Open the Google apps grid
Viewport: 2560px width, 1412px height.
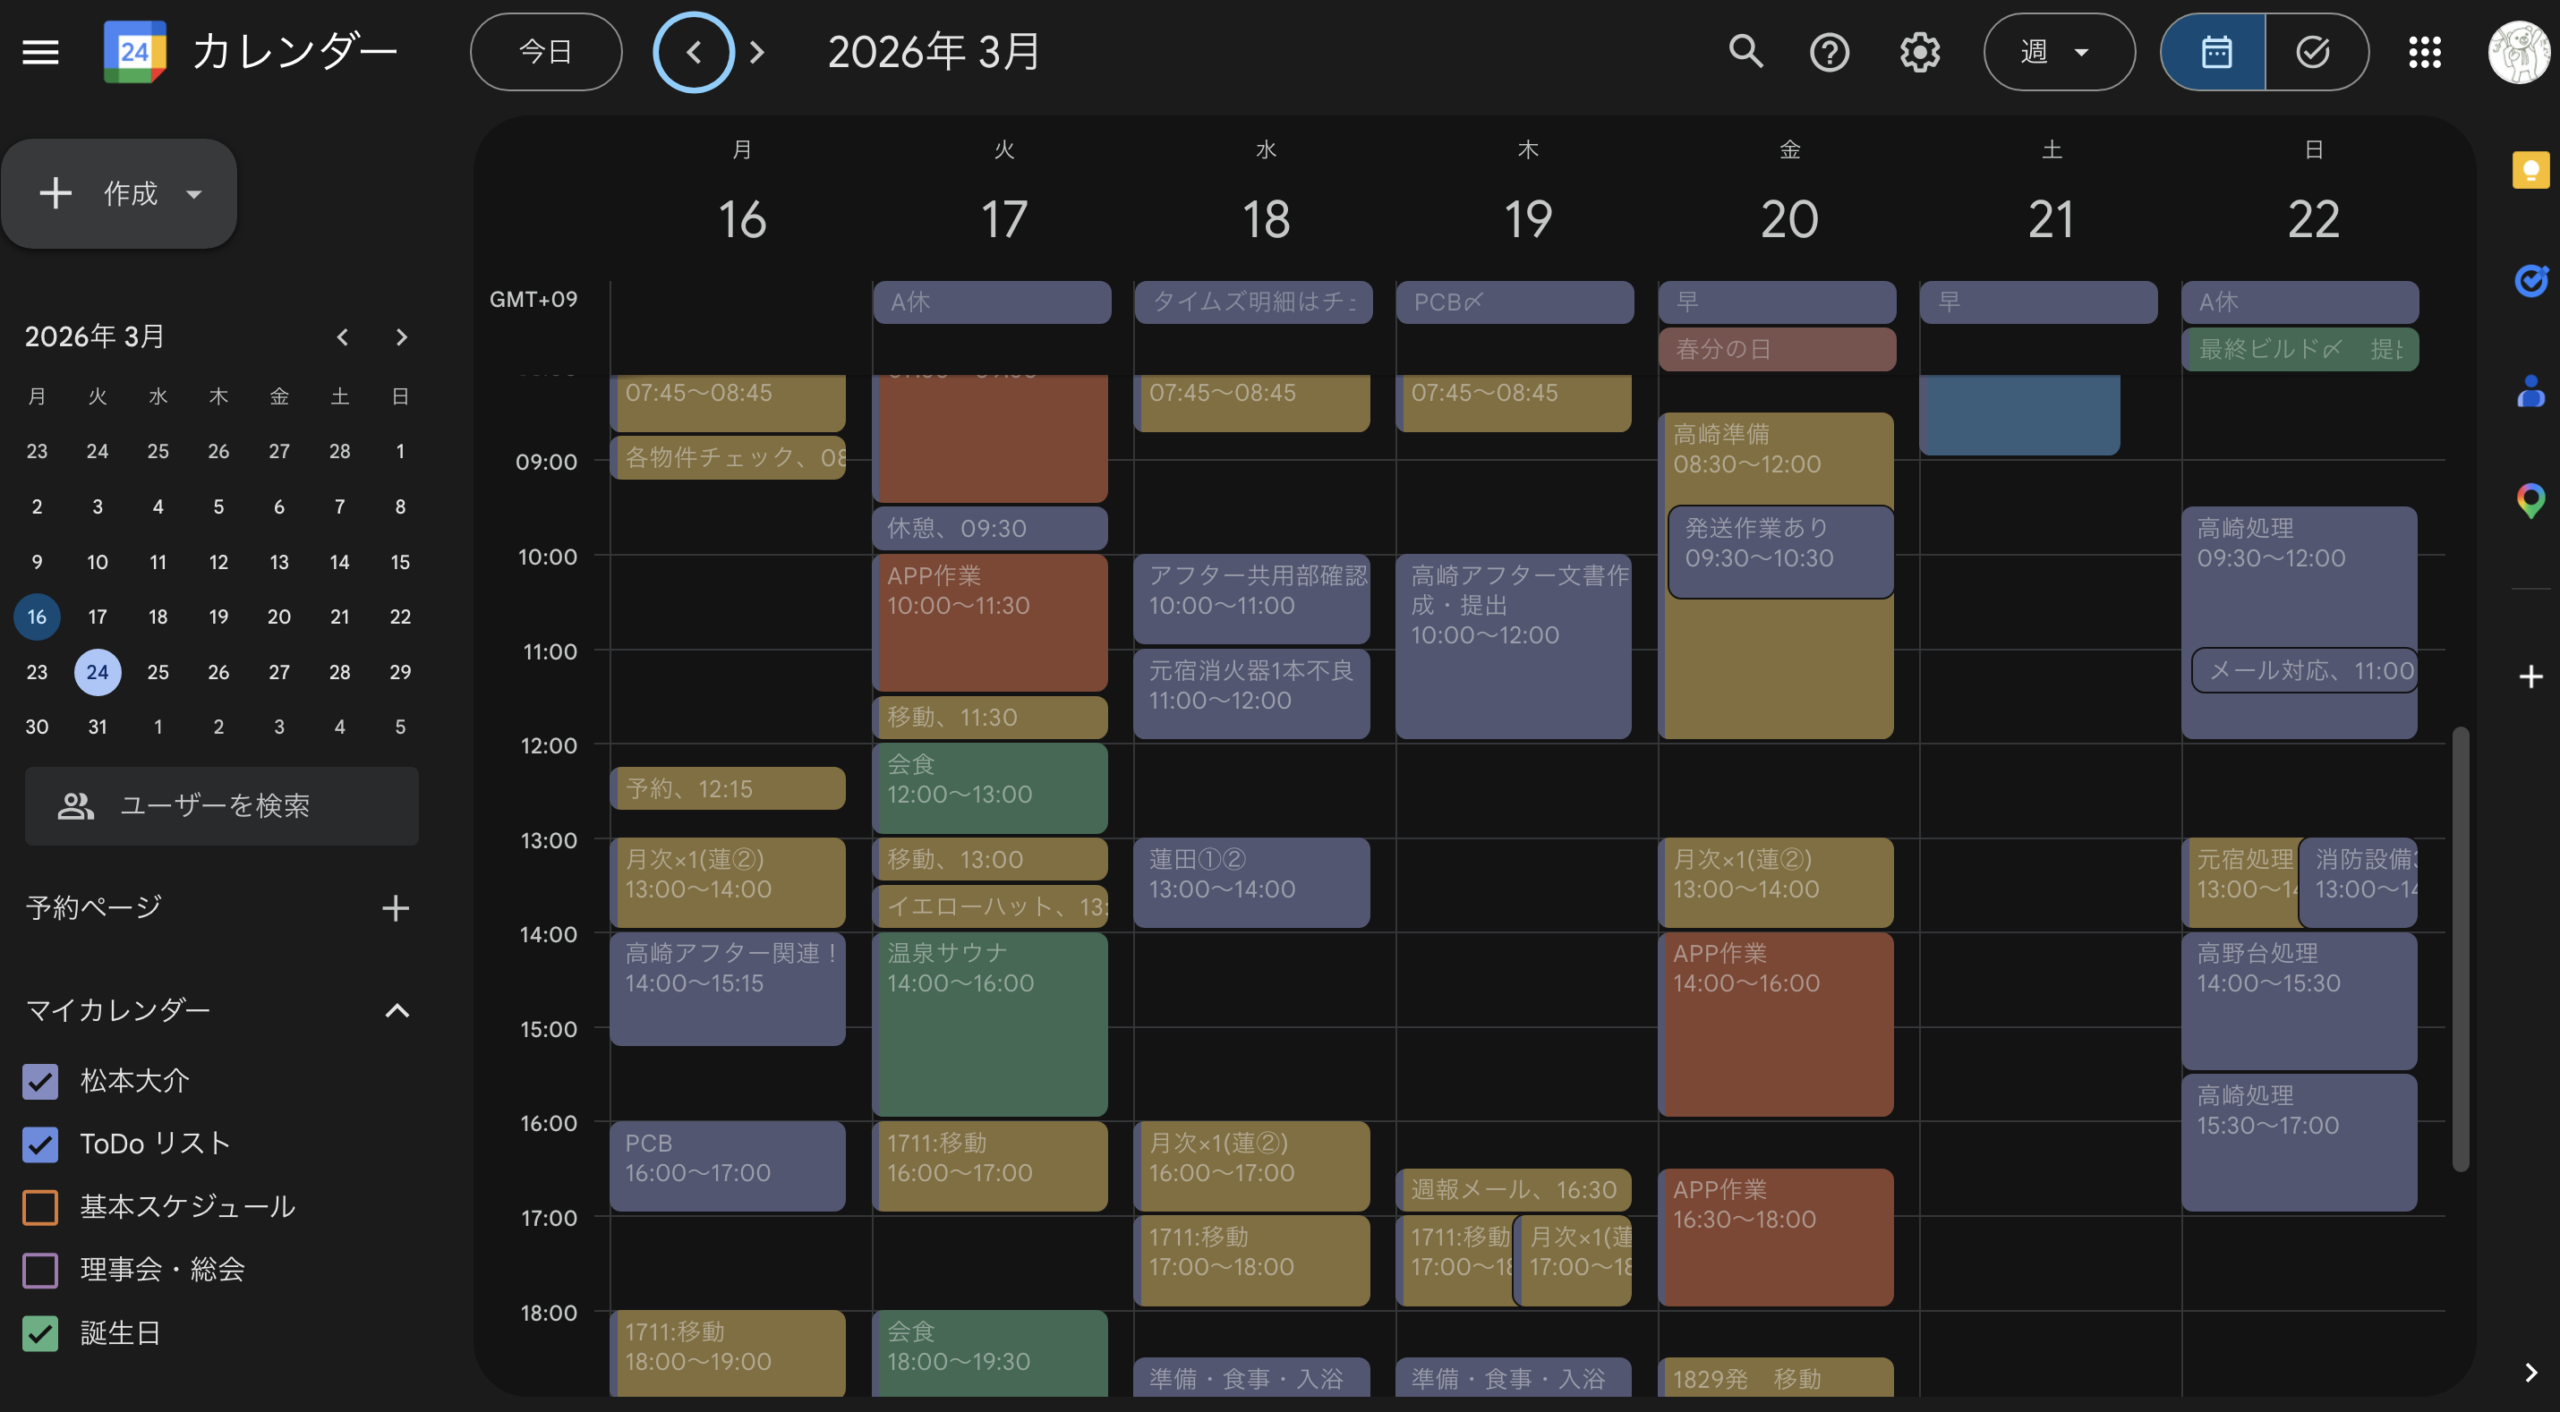click(2424, 52)
